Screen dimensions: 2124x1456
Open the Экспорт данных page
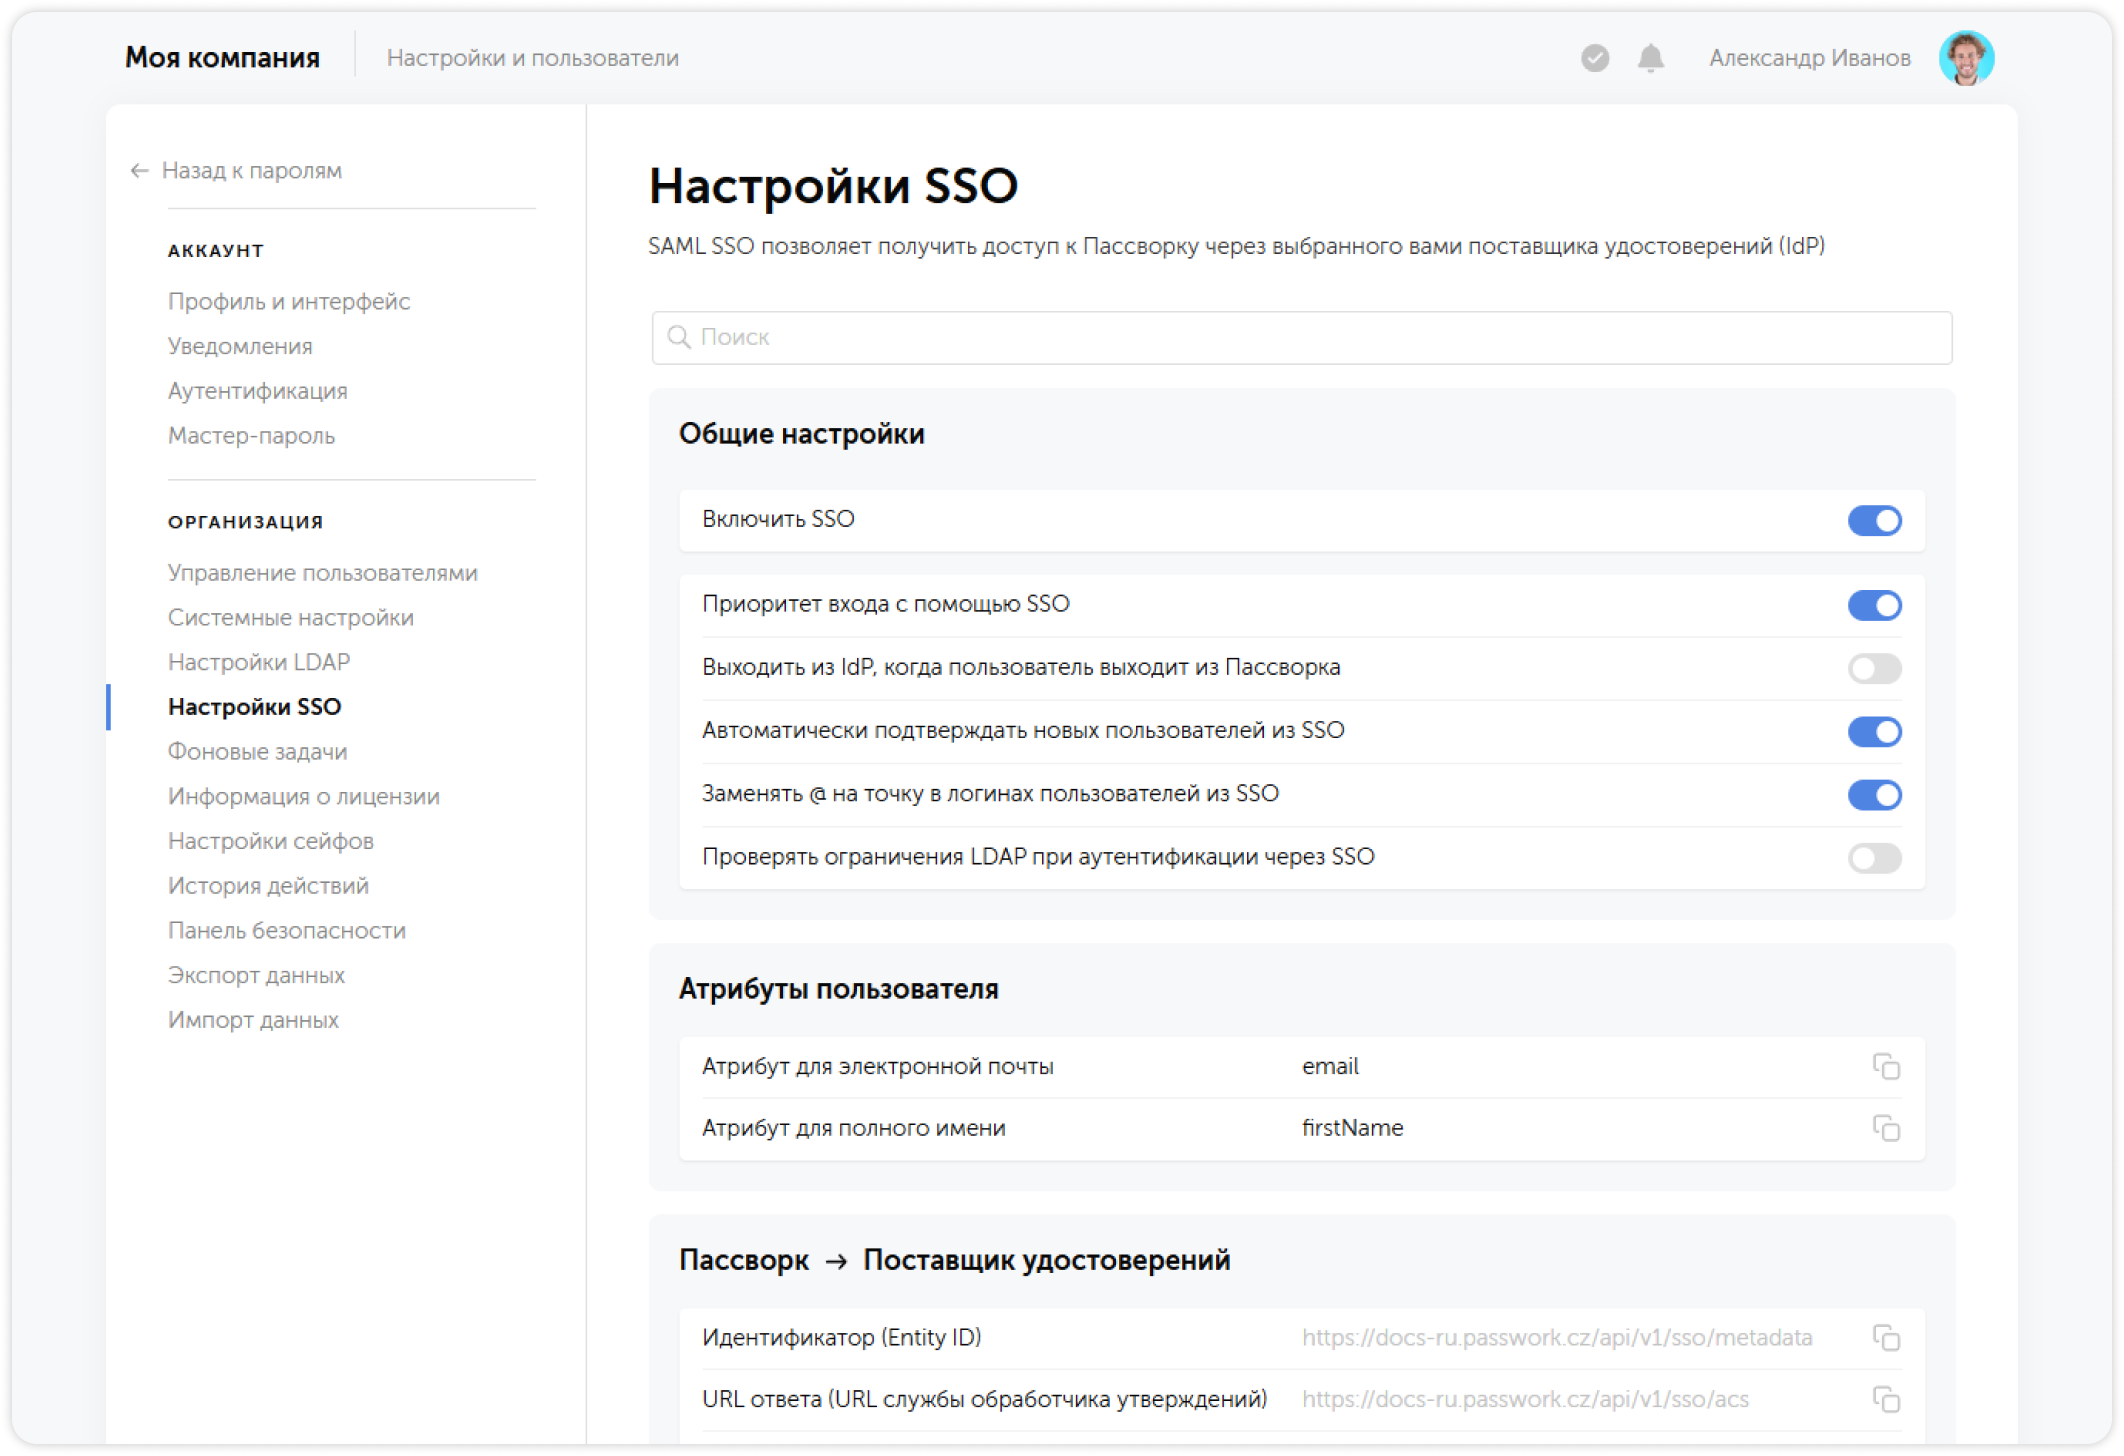pos(256,975)
